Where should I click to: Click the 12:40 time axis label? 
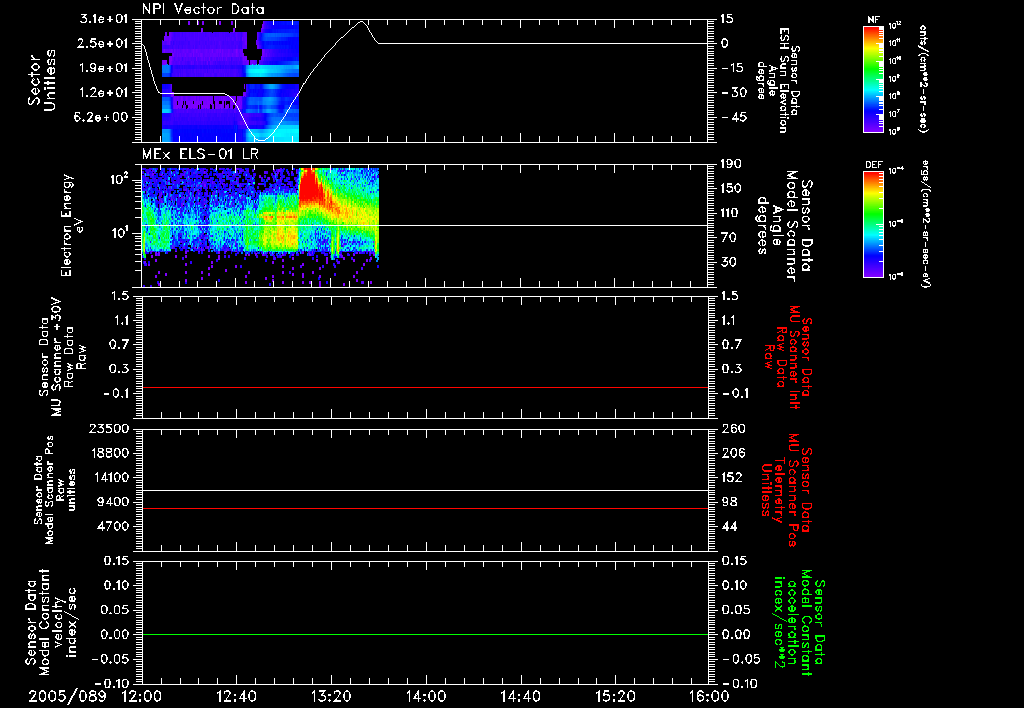[236, 696]
